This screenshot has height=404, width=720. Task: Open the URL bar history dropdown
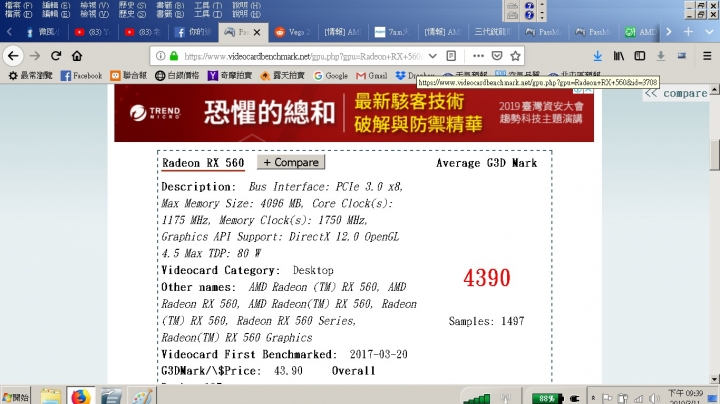tap(433, 56)
